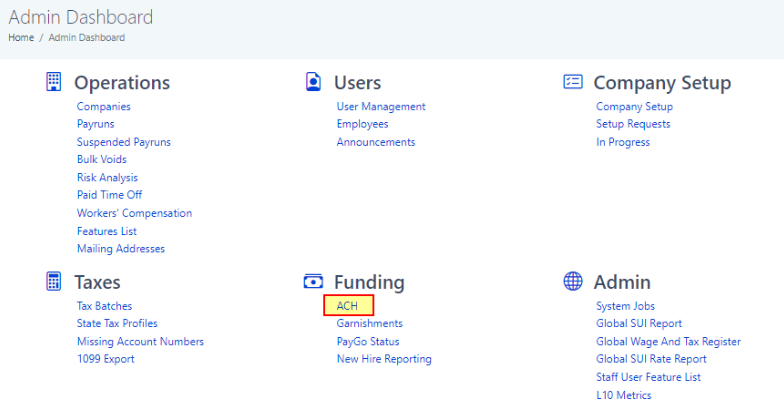Open the Company Setup link
This screenshot has width=784, height=419.
pyautogui.click(x=634, y=106)
